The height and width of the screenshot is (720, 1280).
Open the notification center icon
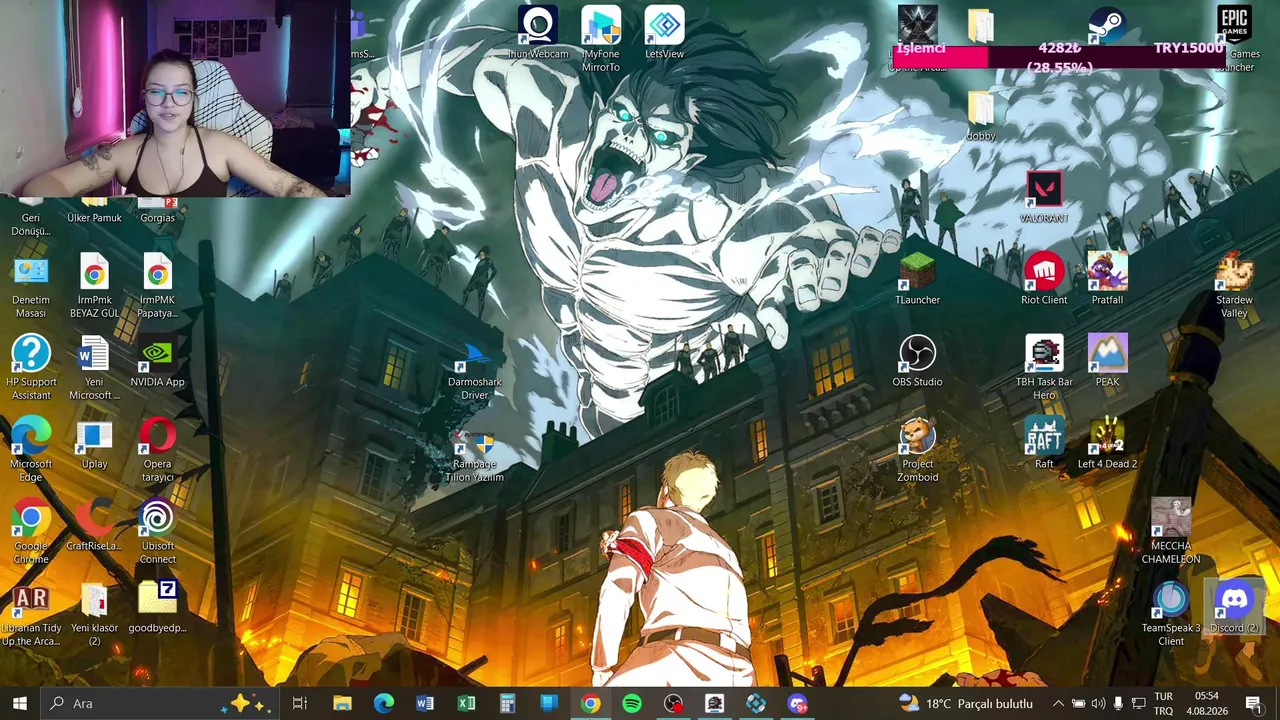click(1254, 703)
